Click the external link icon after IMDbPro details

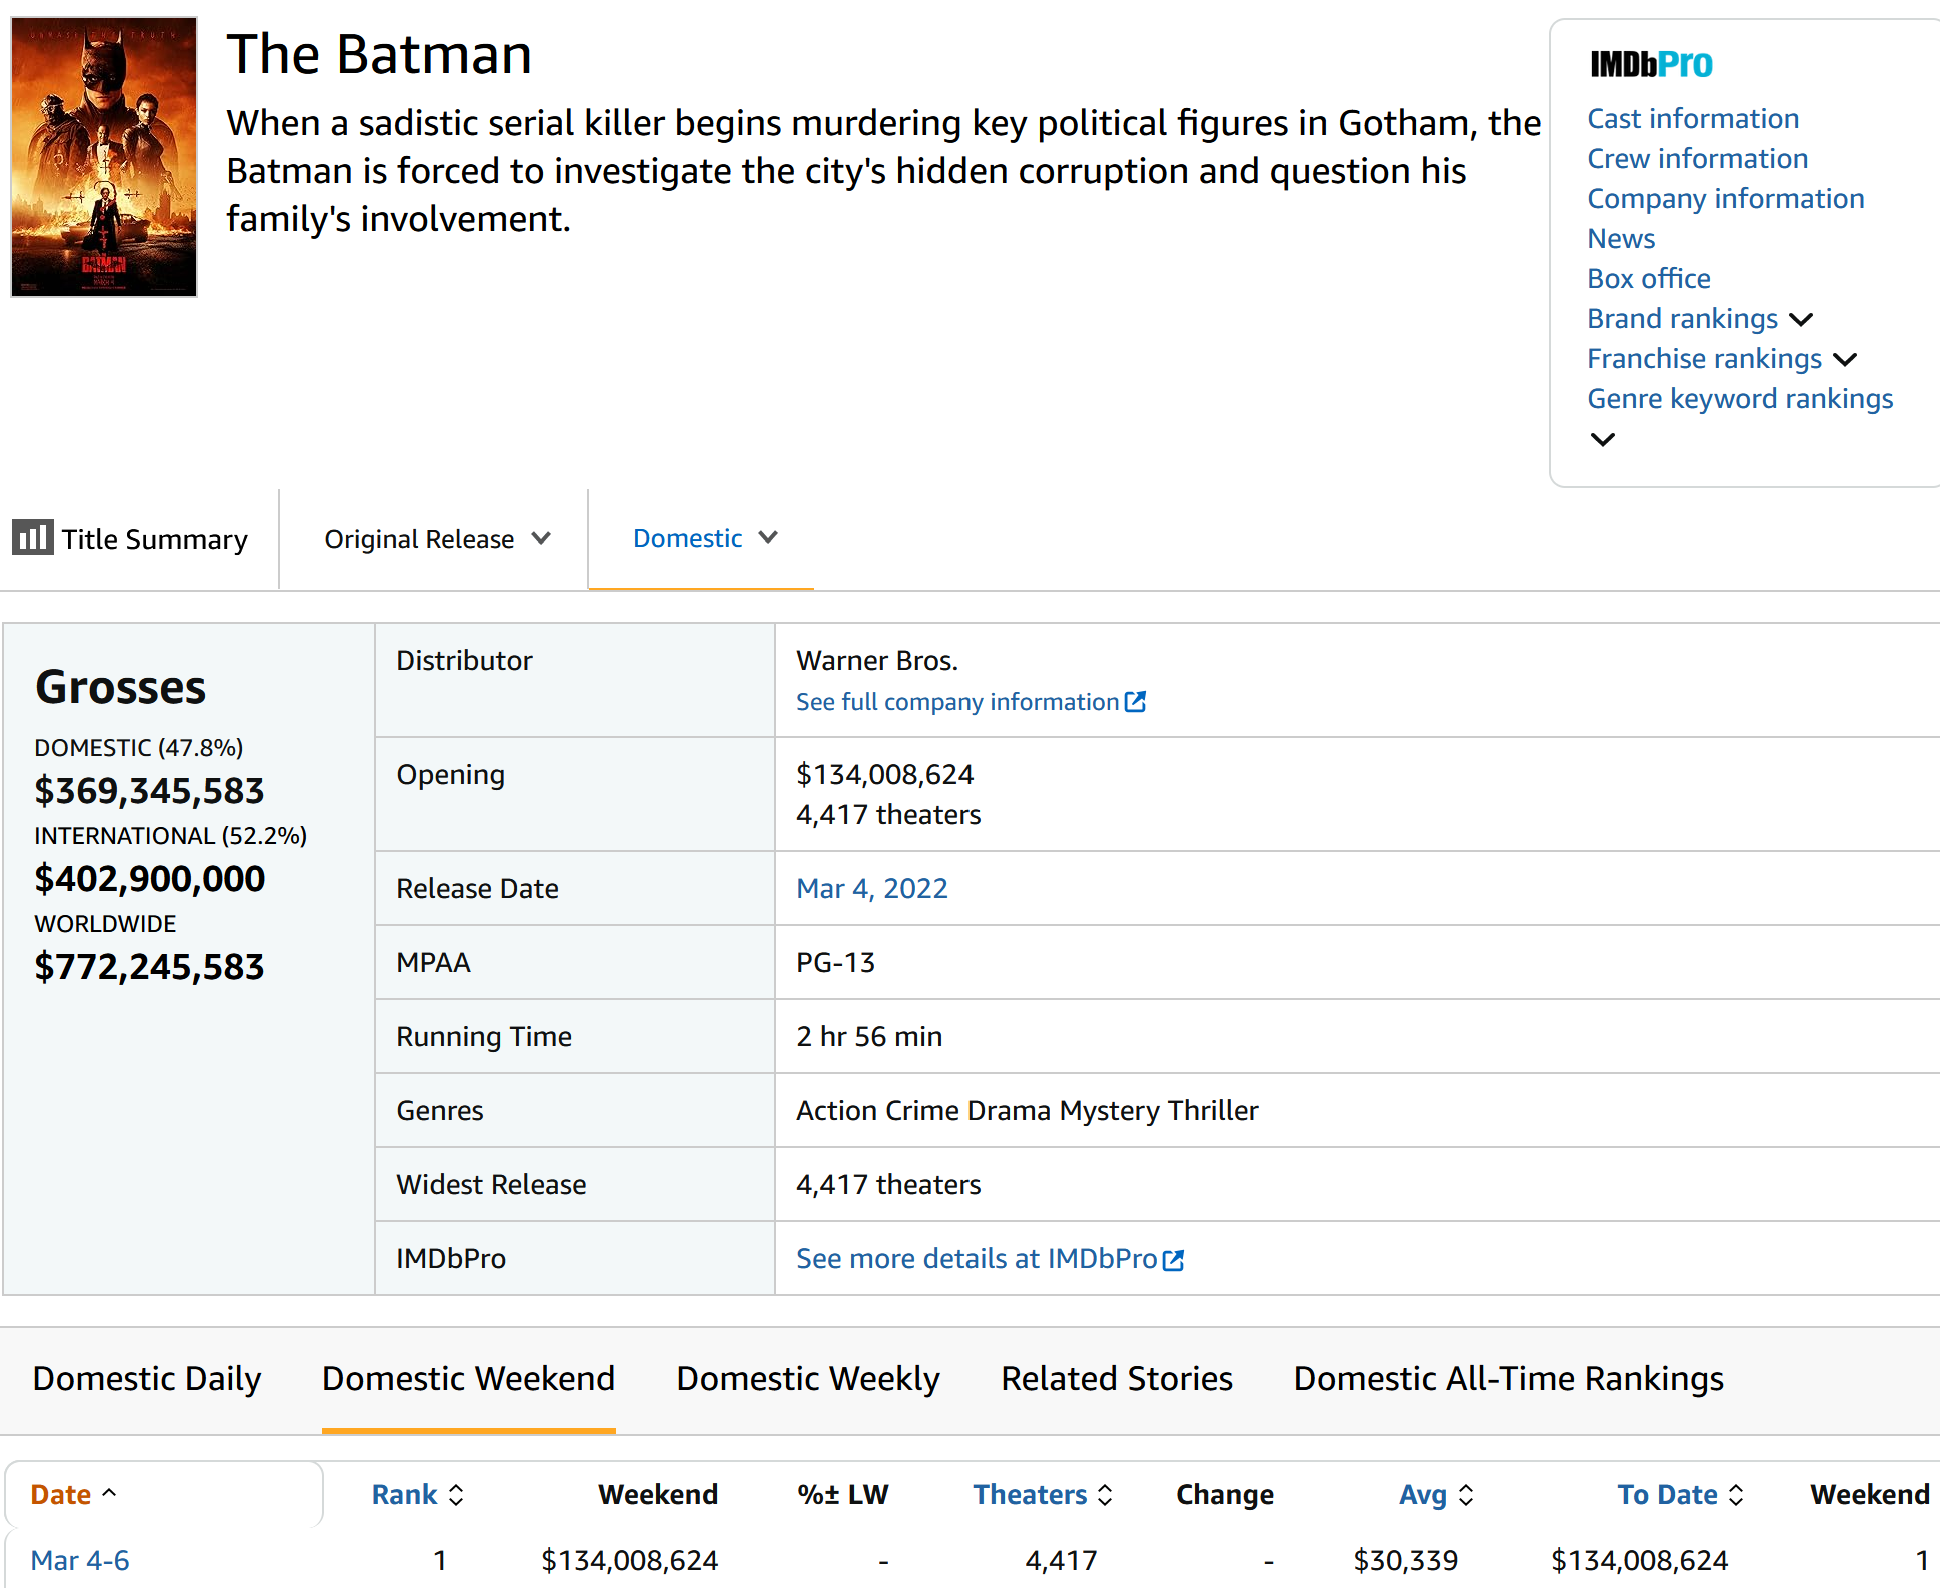[1173, 1260]
